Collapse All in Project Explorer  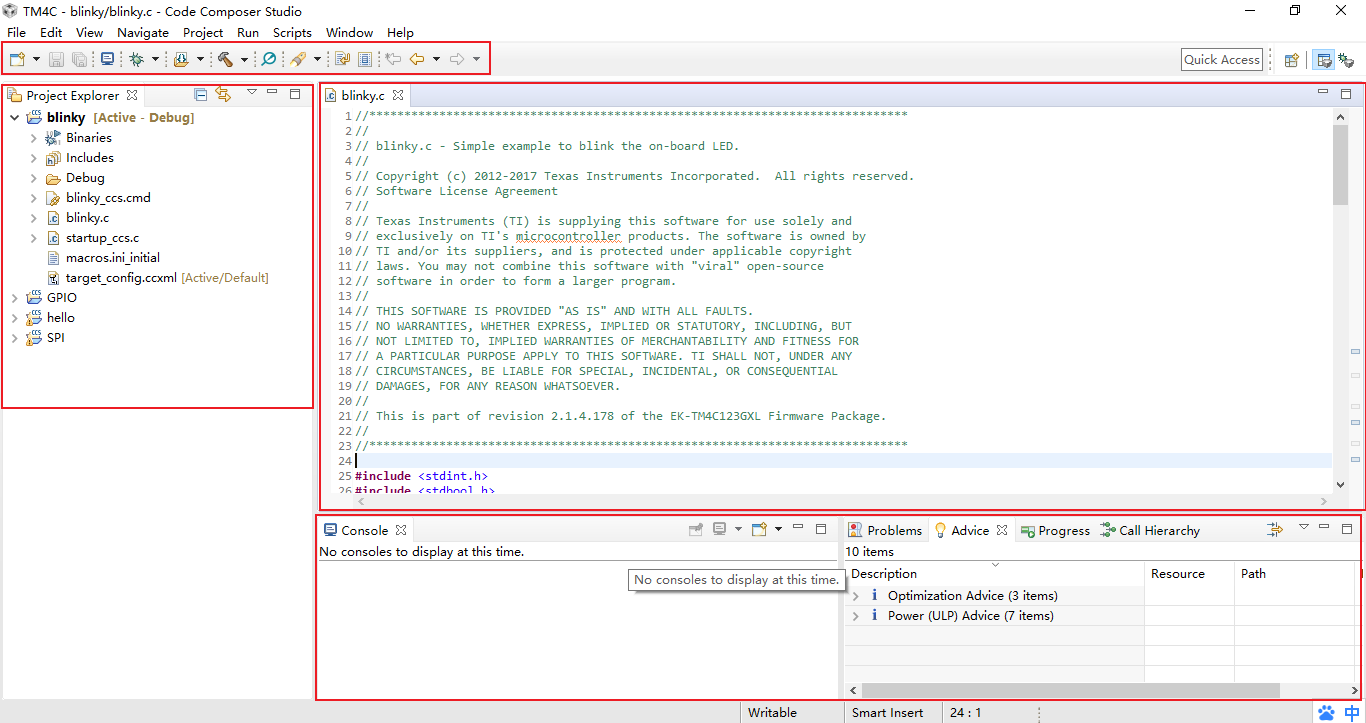pyautogui.click(x=201, y=95)
